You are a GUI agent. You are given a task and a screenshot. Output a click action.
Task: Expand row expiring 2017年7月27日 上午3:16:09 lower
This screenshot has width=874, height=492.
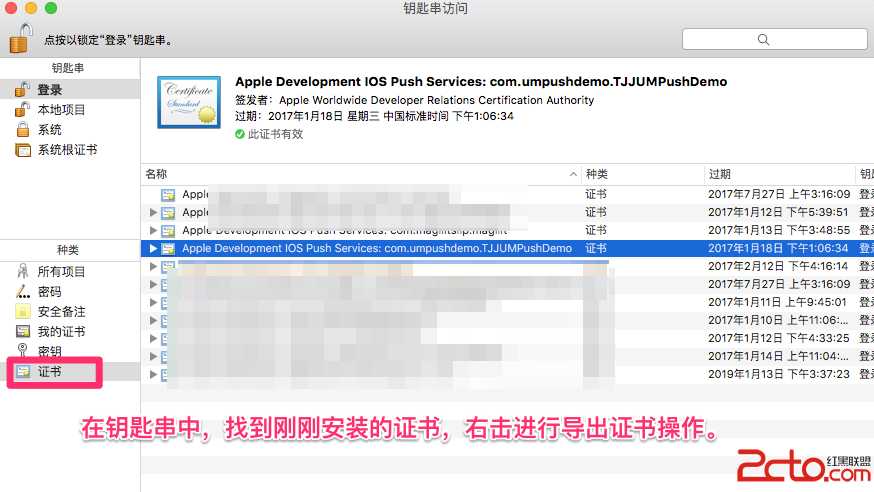click(x=153, y=284)
